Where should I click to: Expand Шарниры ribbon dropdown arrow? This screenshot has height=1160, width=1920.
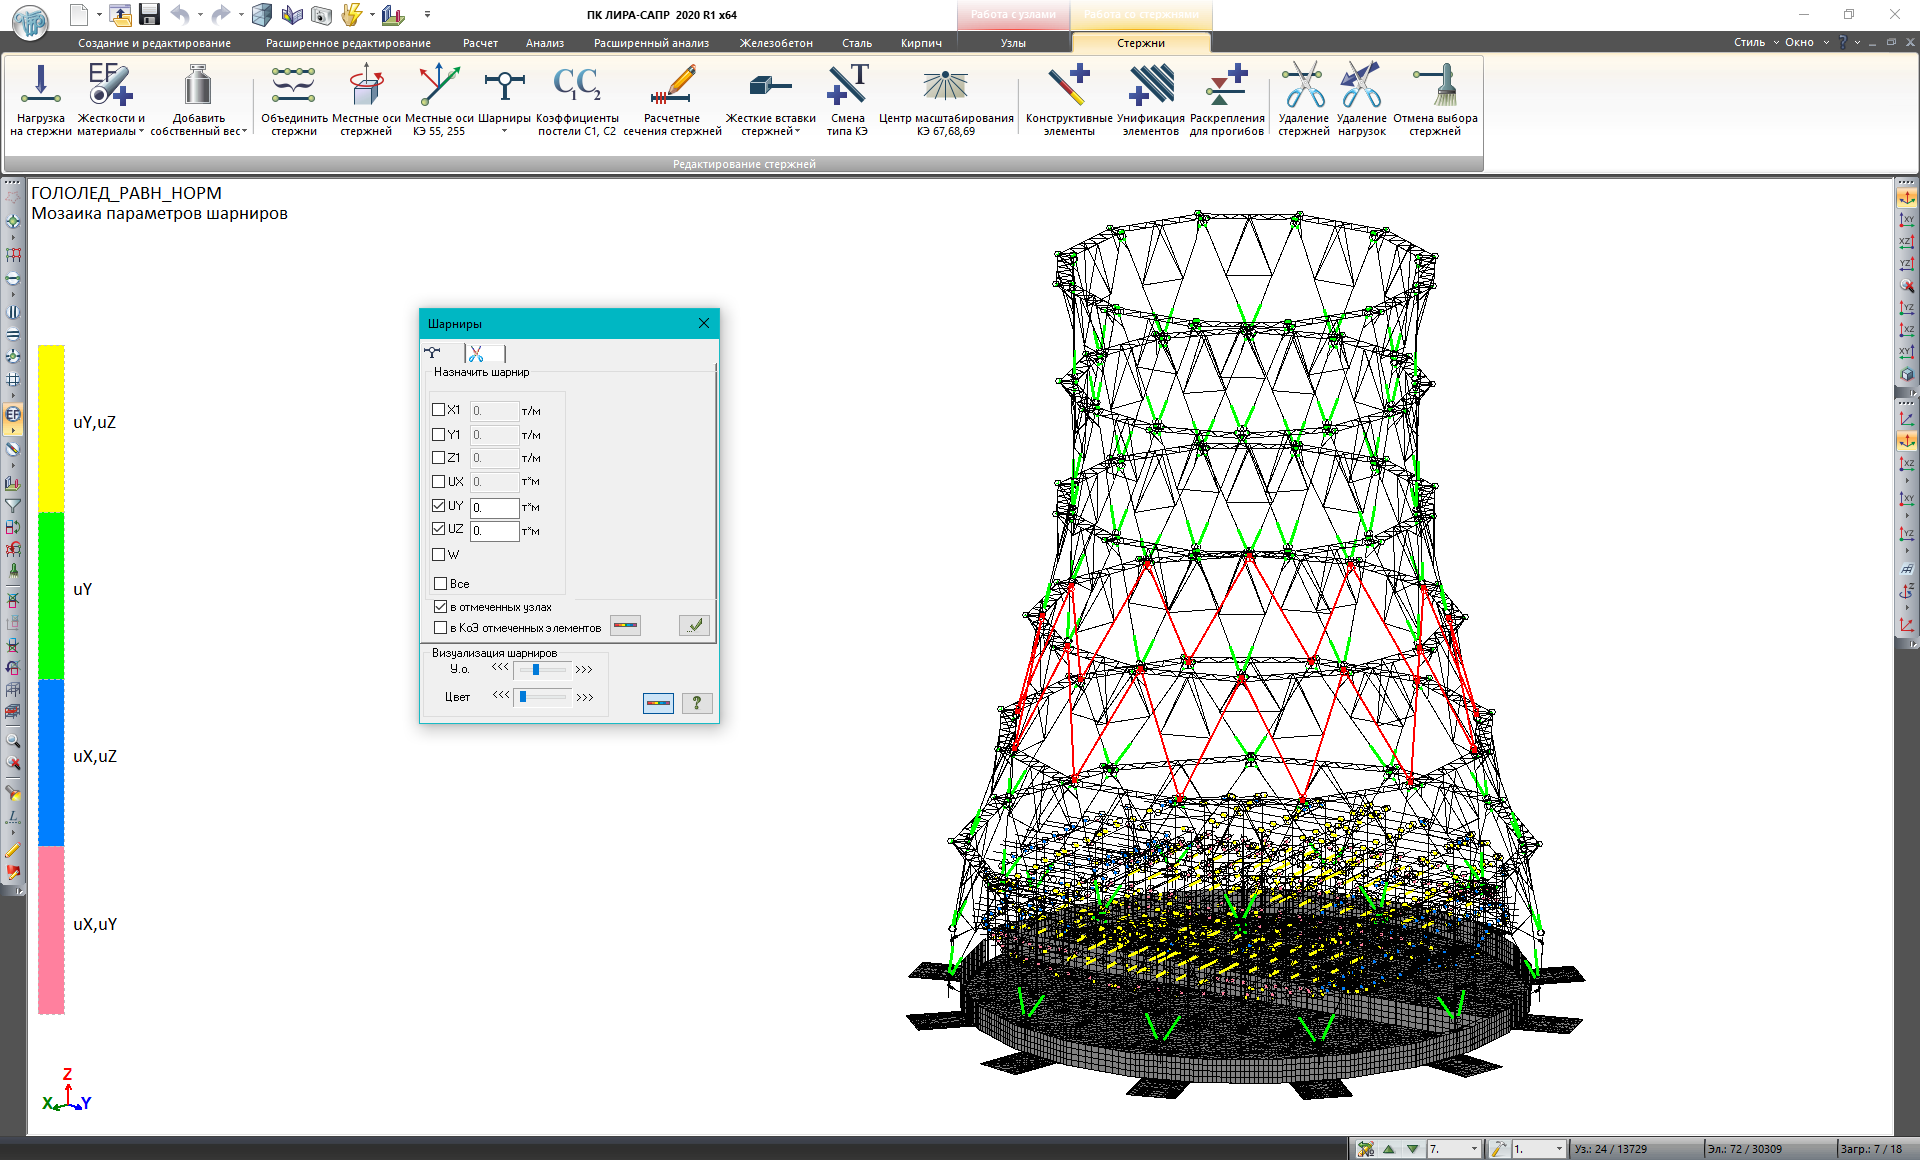tap(504, 131)
